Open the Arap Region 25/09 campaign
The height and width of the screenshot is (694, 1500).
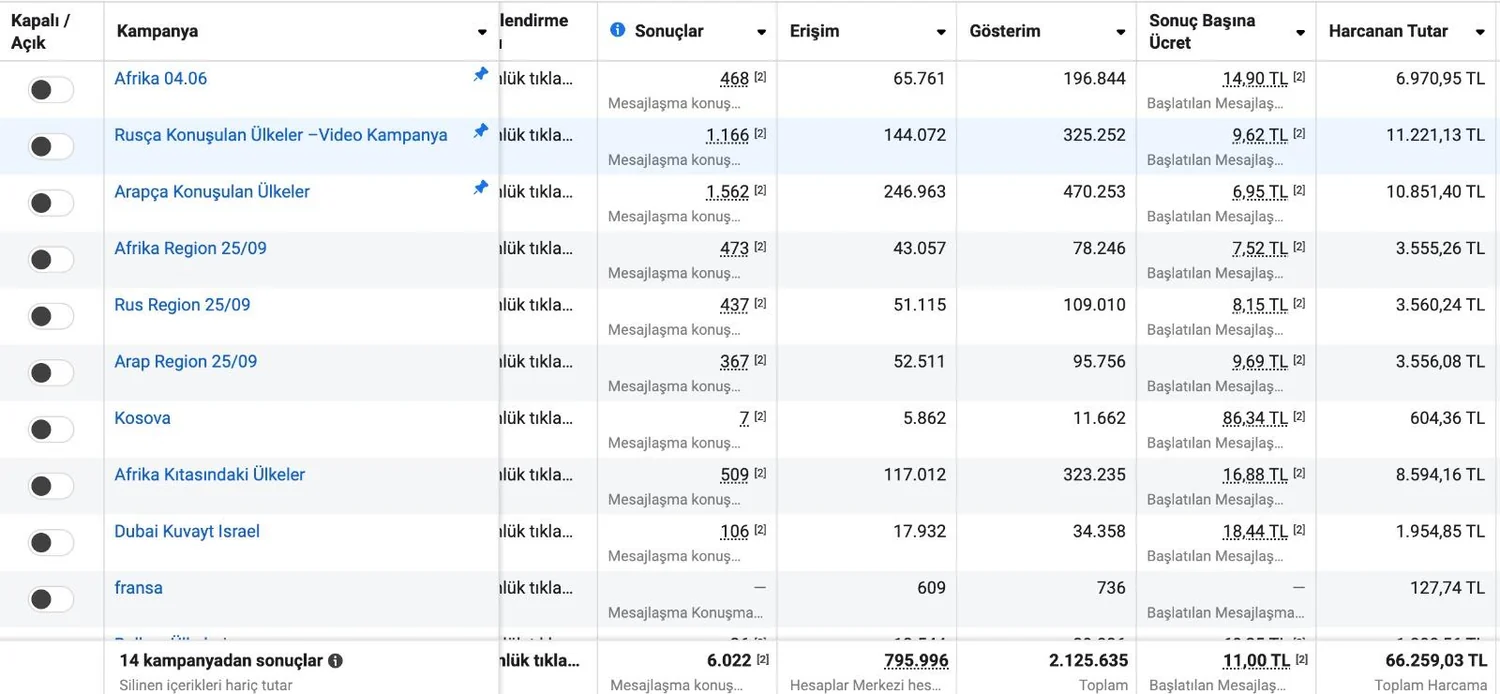tap(185, 361)
